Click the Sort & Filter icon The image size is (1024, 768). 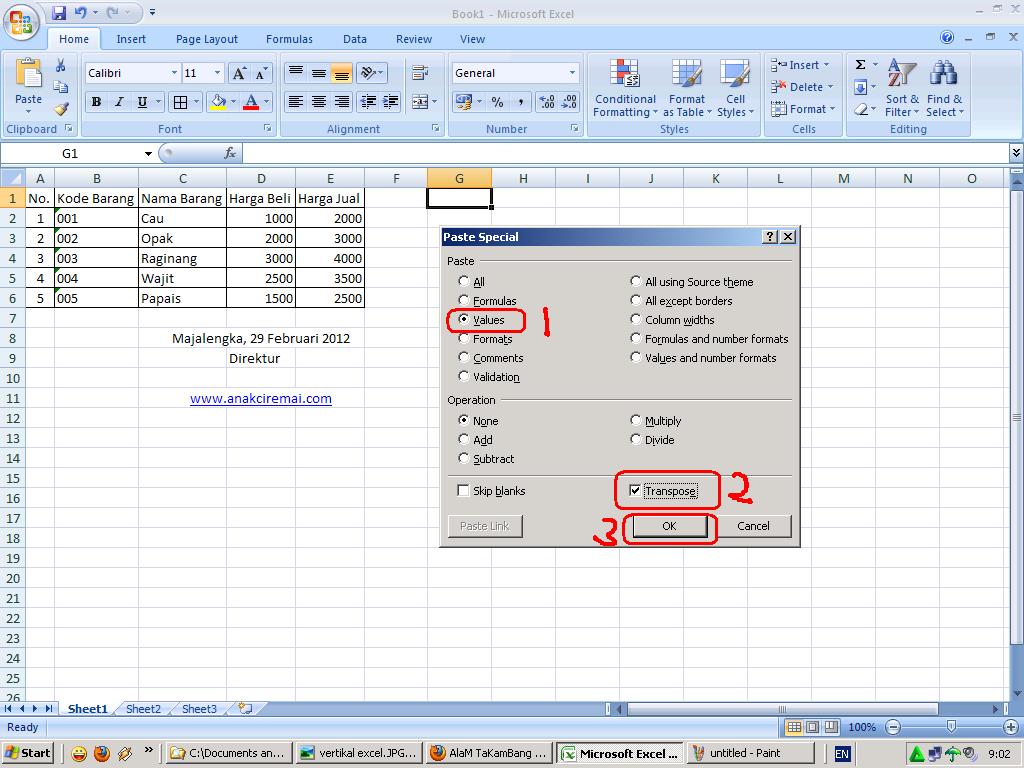click(901, 73)
